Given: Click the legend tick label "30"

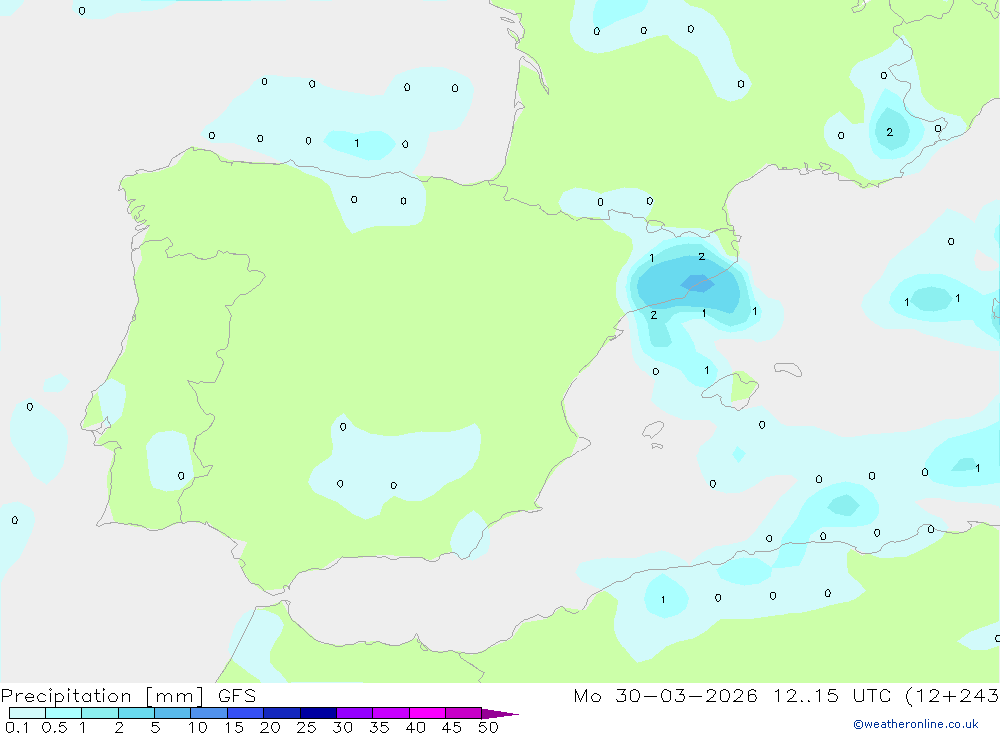Looking at the screenshot, I should [x=343, y=727].
